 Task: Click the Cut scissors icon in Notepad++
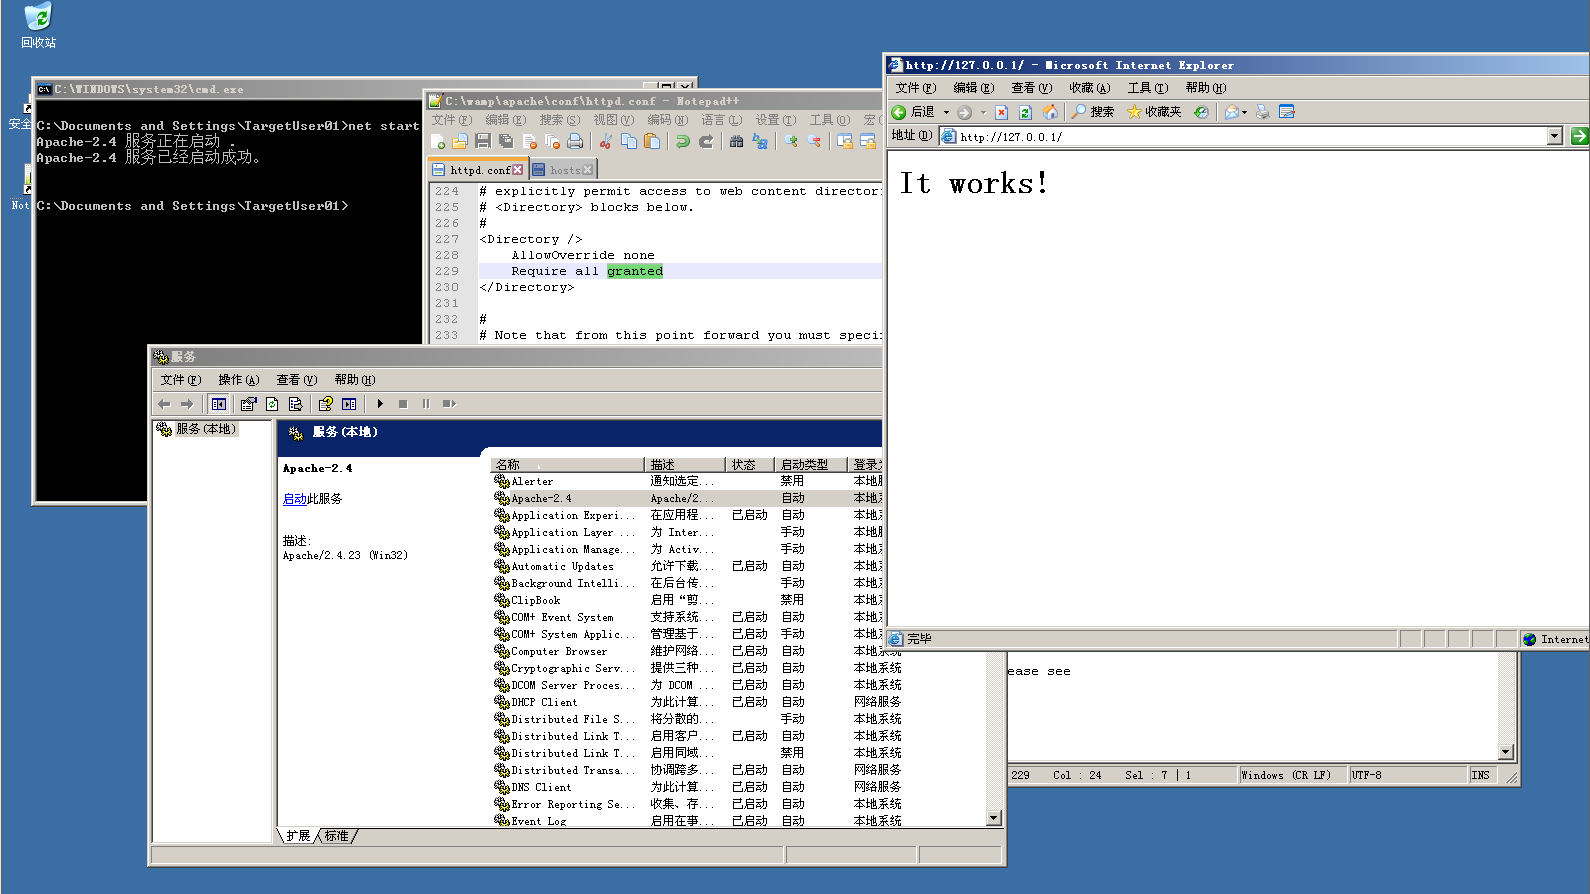coord(606,142)
